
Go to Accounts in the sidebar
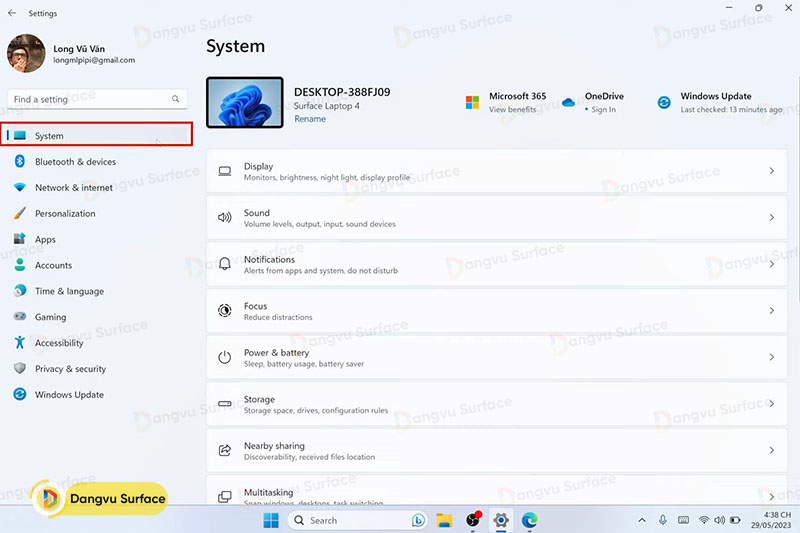coord(53,266)
